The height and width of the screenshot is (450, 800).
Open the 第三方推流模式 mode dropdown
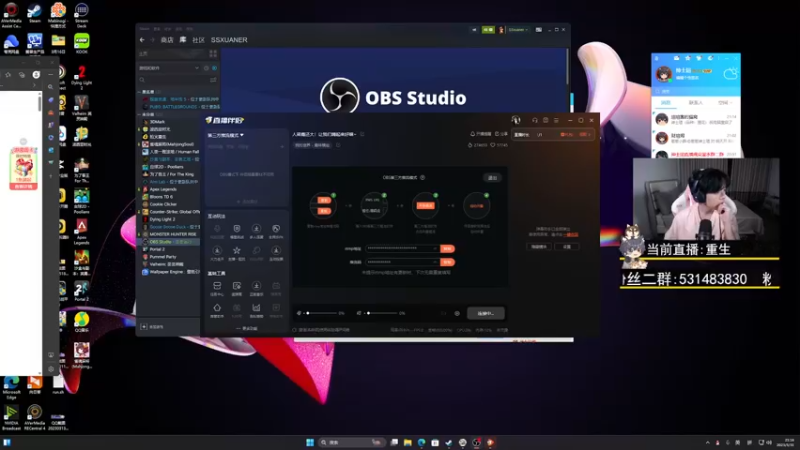click(226, 135)
